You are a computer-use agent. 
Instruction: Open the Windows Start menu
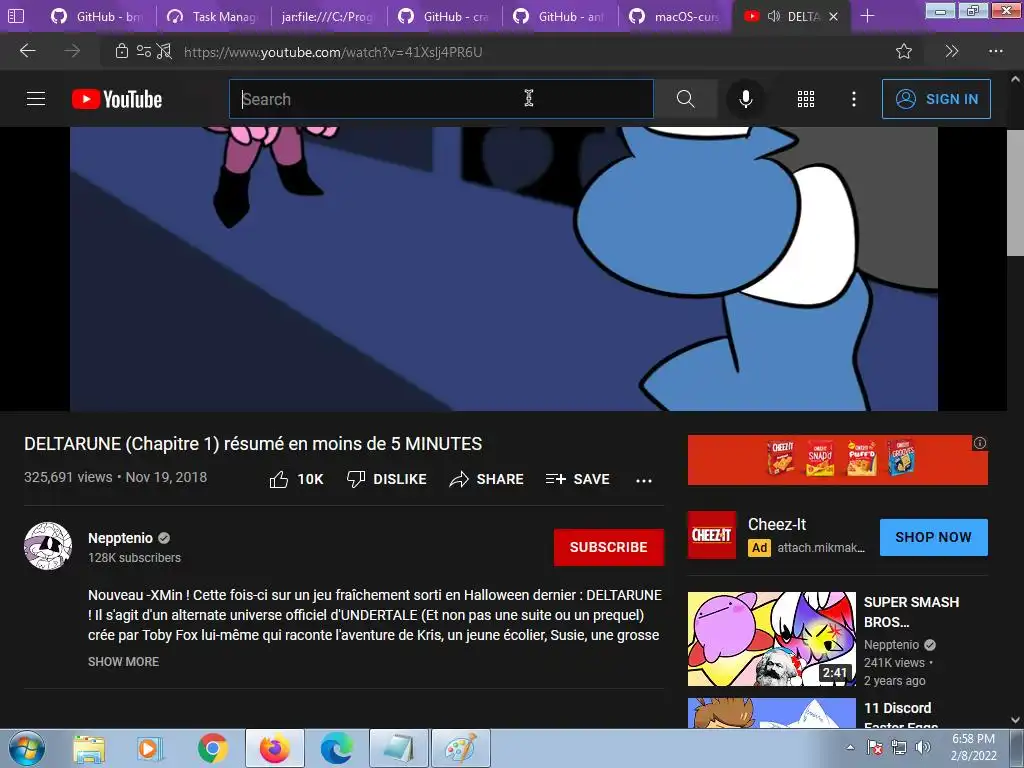tap(26, 748)
